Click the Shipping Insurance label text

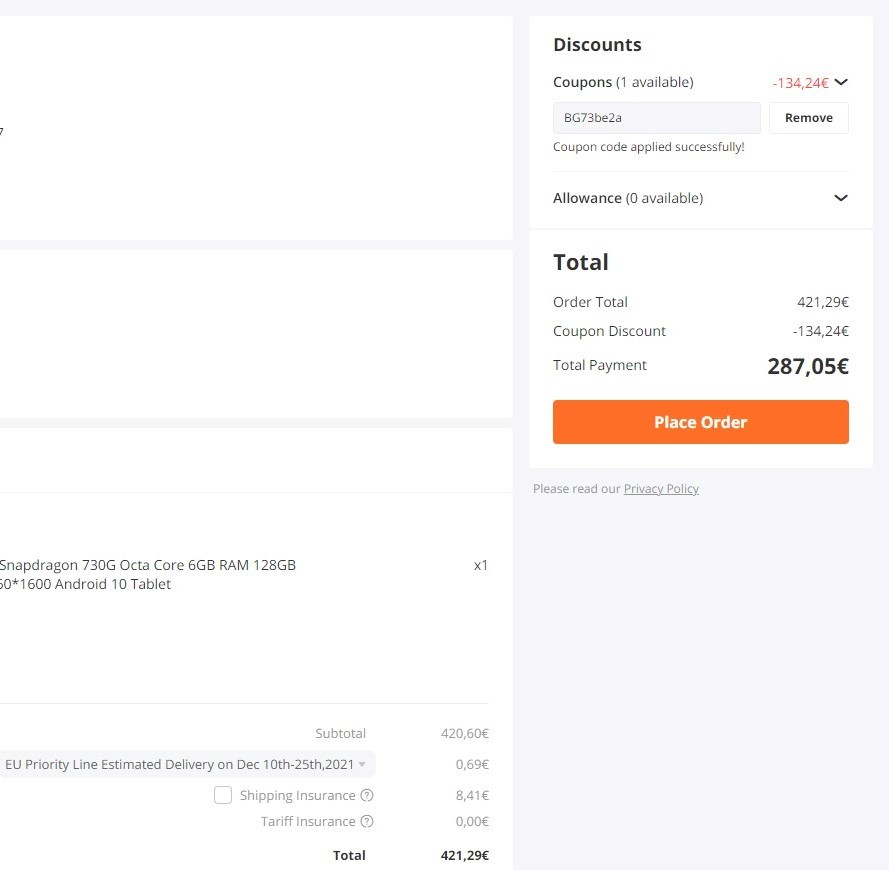click(298, 795)
